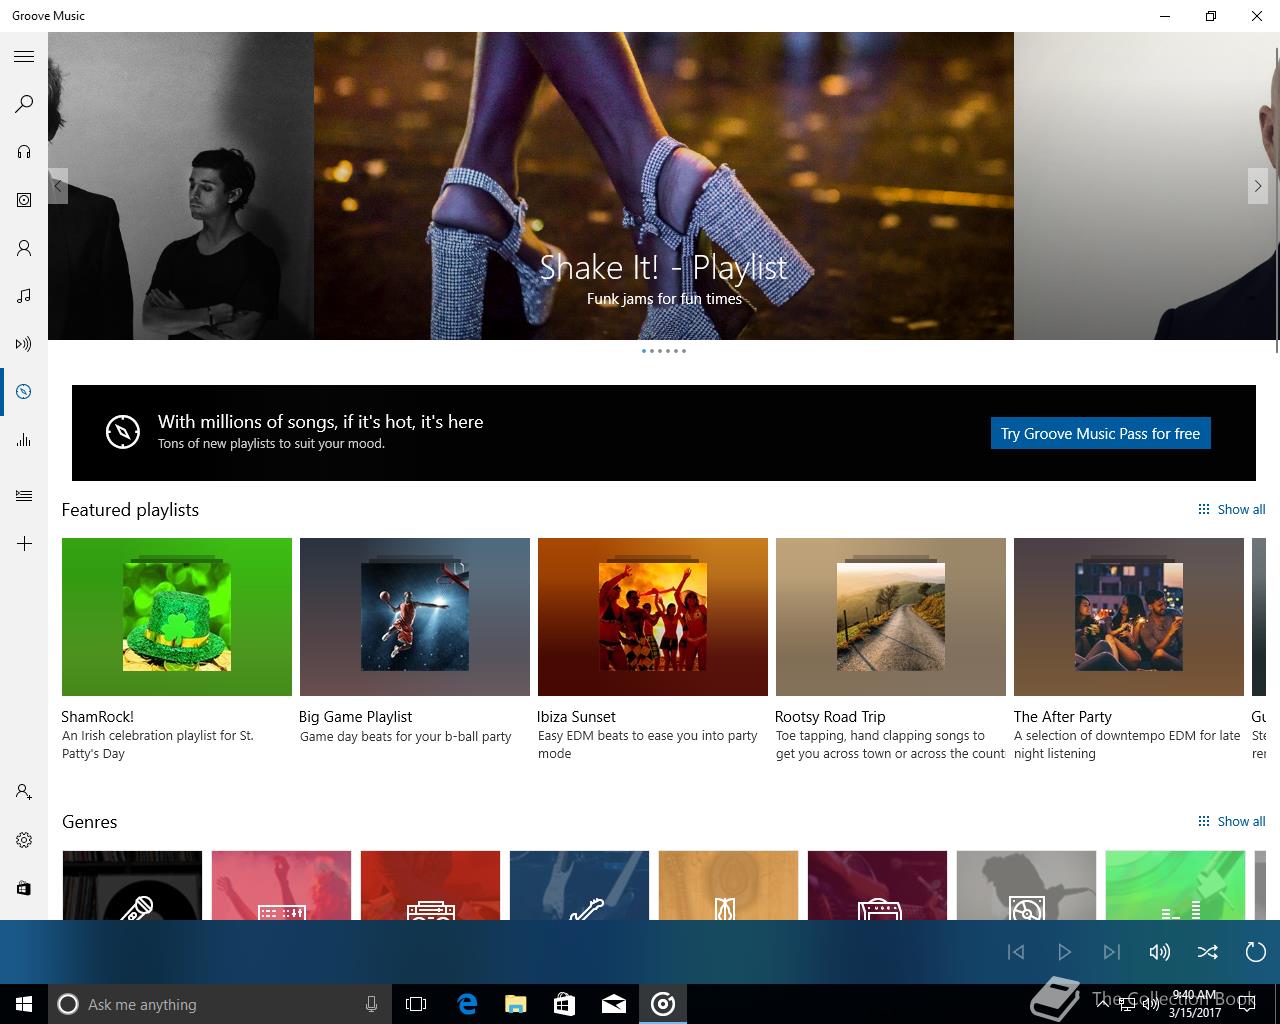1280x1024 pixels.
Task: Open Radio via the broadcast icon
Action: pos(24,344)
